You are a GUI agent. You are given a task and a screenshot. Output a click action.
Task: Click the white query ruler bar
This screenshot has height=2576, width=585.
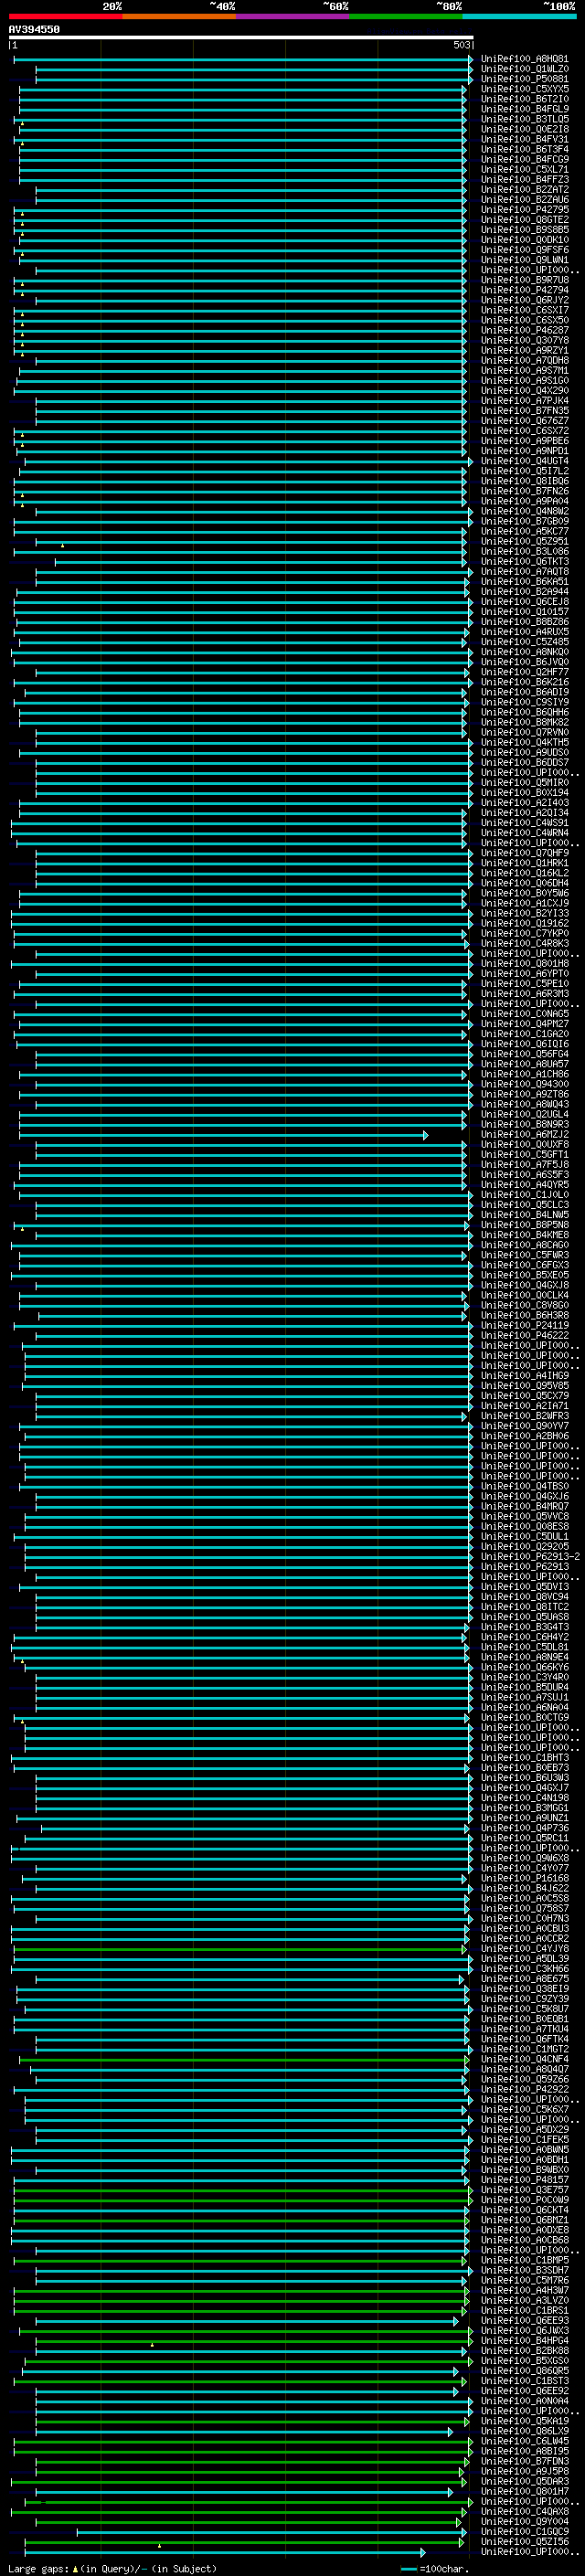pos(241,37)
